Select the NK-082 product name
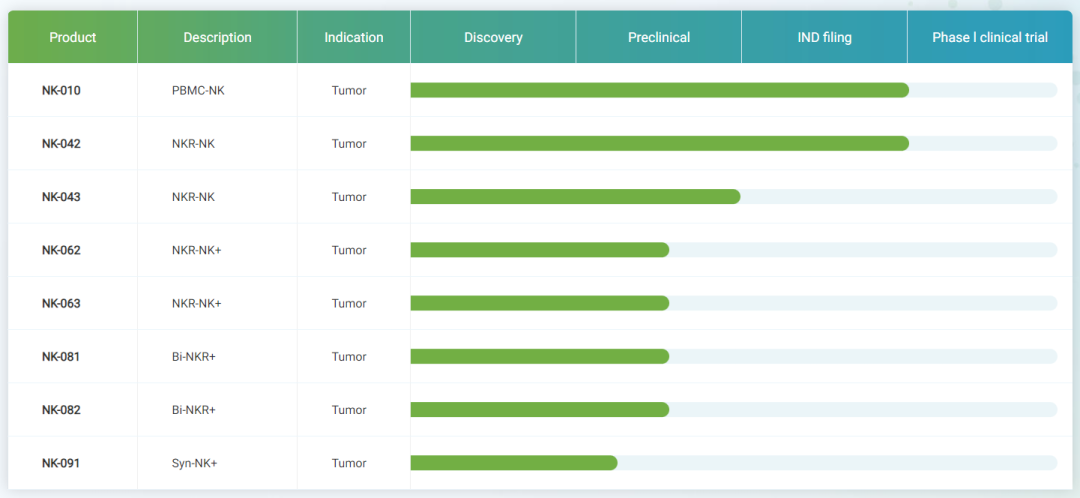1080x498 pixels. click(61, 410)
